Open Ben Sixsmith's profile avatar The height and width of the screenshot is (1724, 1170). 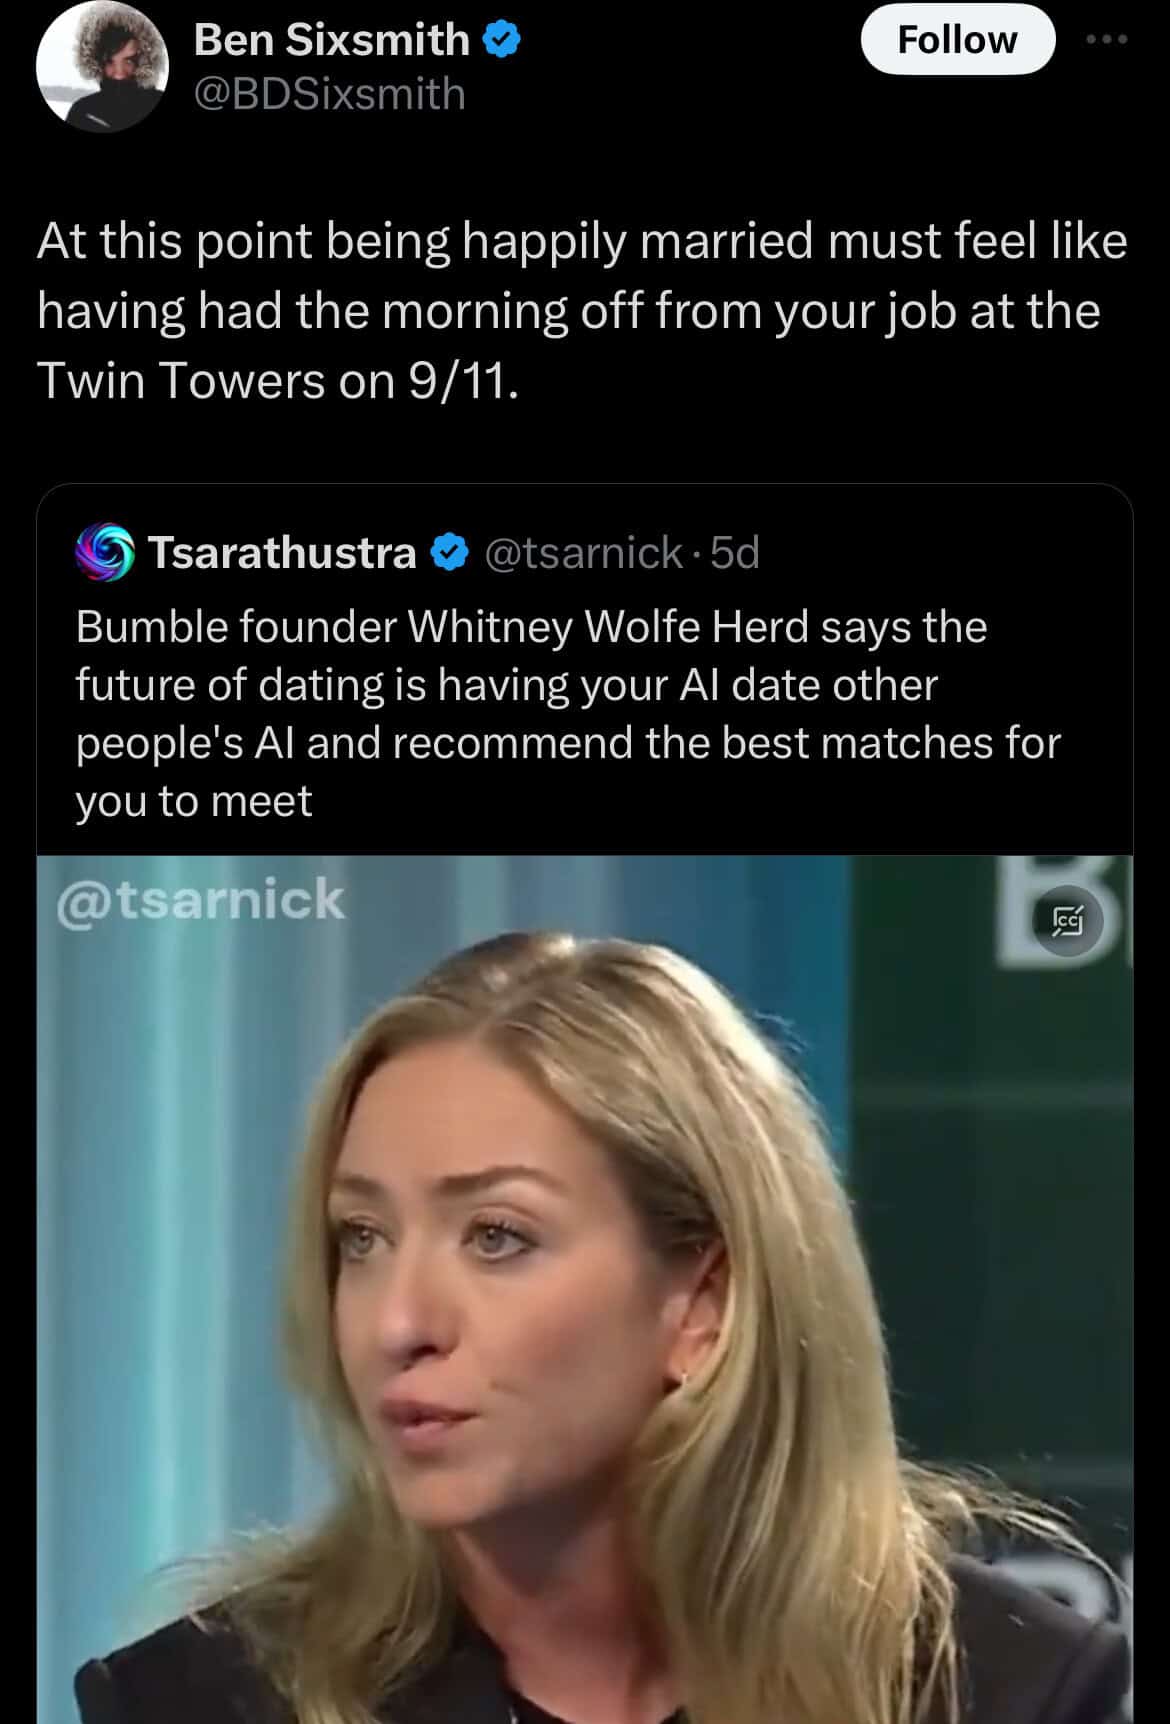tap(102, 67)
